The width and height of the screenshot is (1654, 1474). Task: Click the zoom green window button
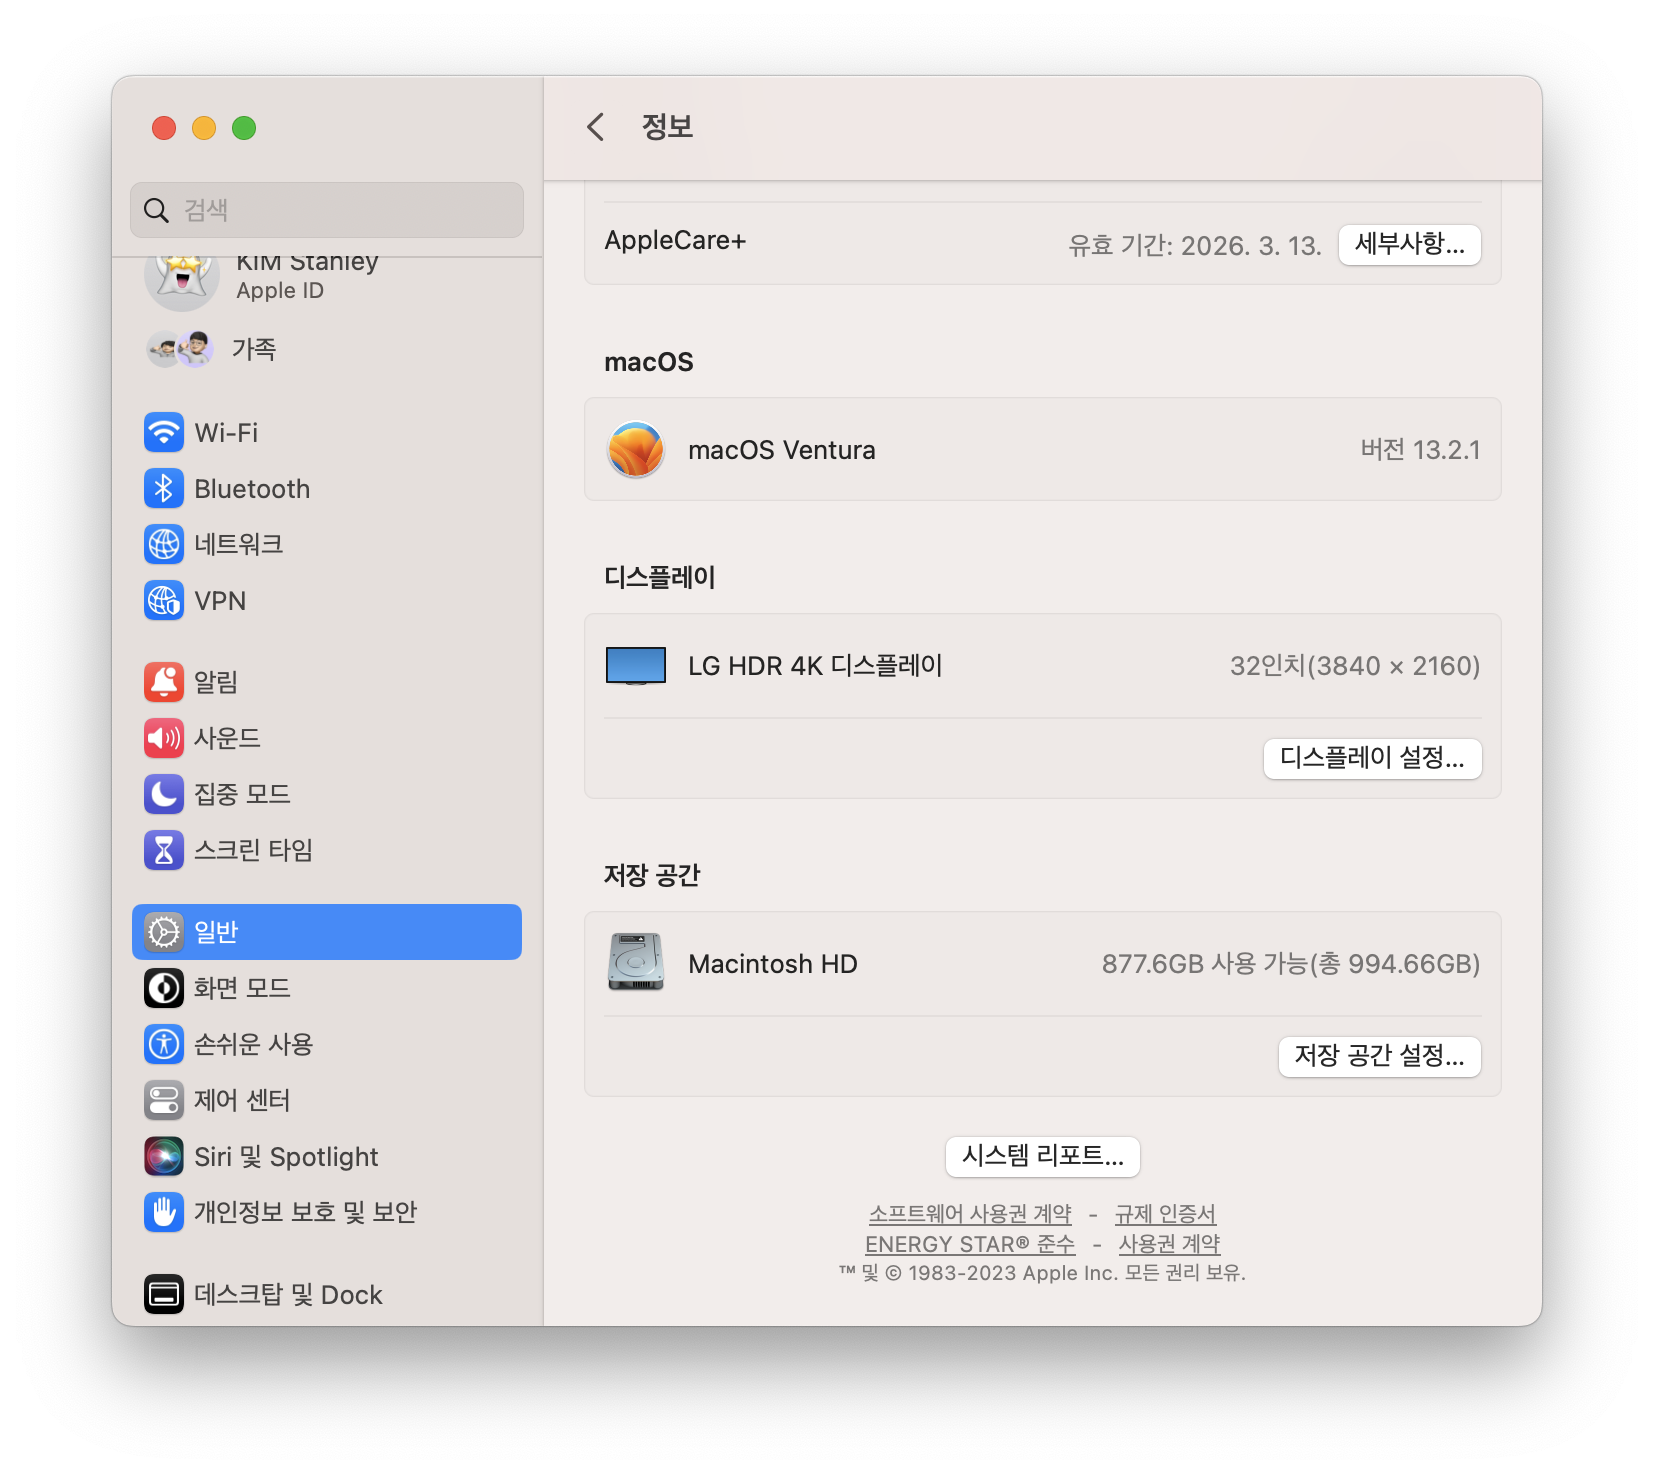pyautogui.click(x=244, y=128)
